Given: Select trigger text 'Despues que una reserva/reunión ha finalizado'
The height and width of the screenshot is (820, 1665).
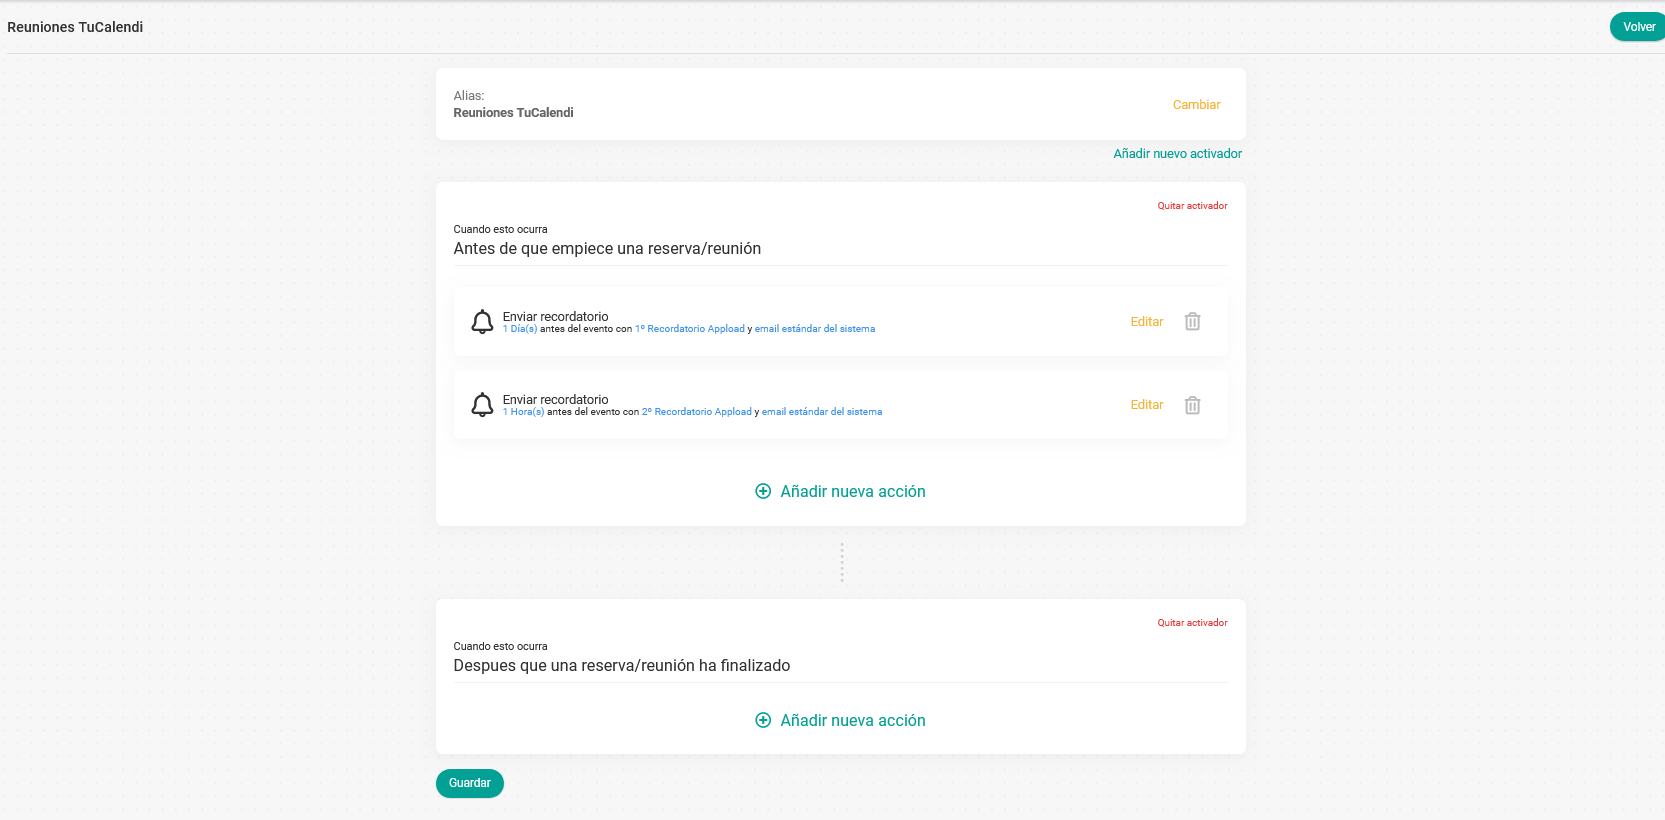Looking at the screenshot, I should pyautogui.click(x=622, y=666).
